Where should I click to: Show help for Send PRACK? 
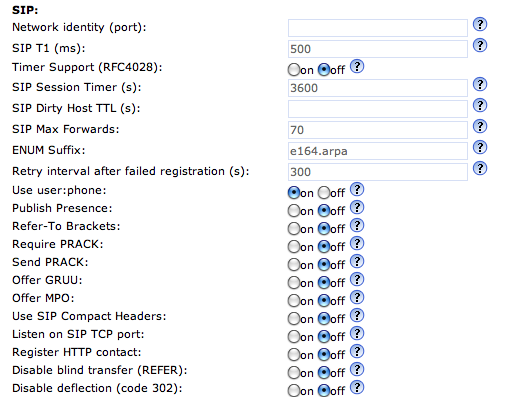(357, 261)
